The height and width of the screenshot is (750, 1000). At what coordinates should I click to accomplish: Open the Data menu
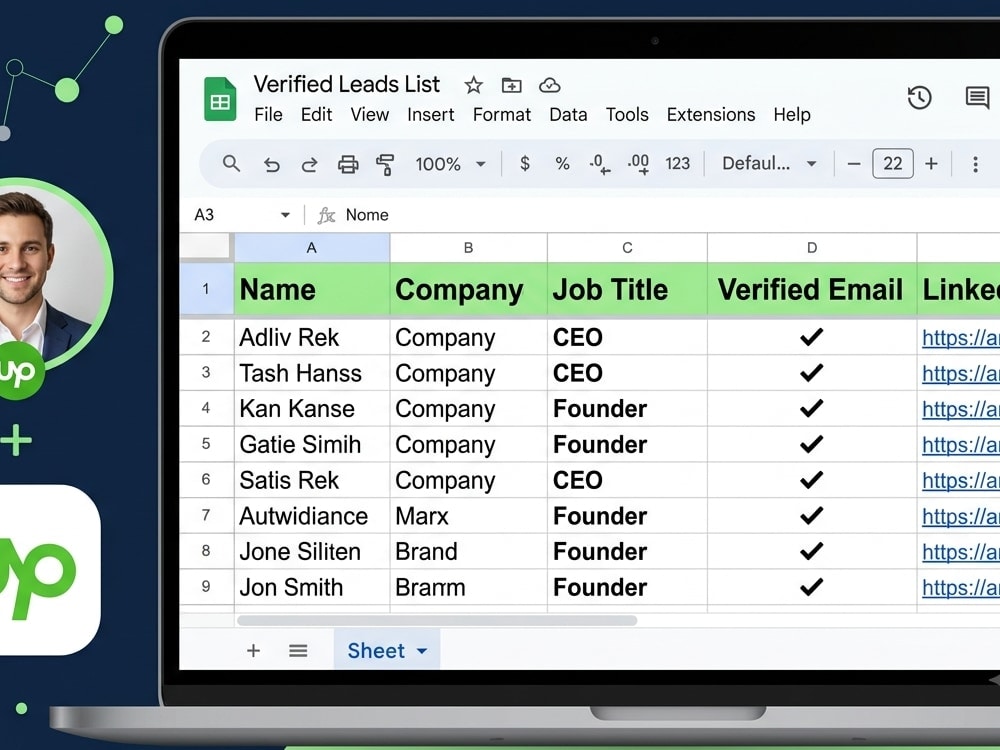(568, 115)
